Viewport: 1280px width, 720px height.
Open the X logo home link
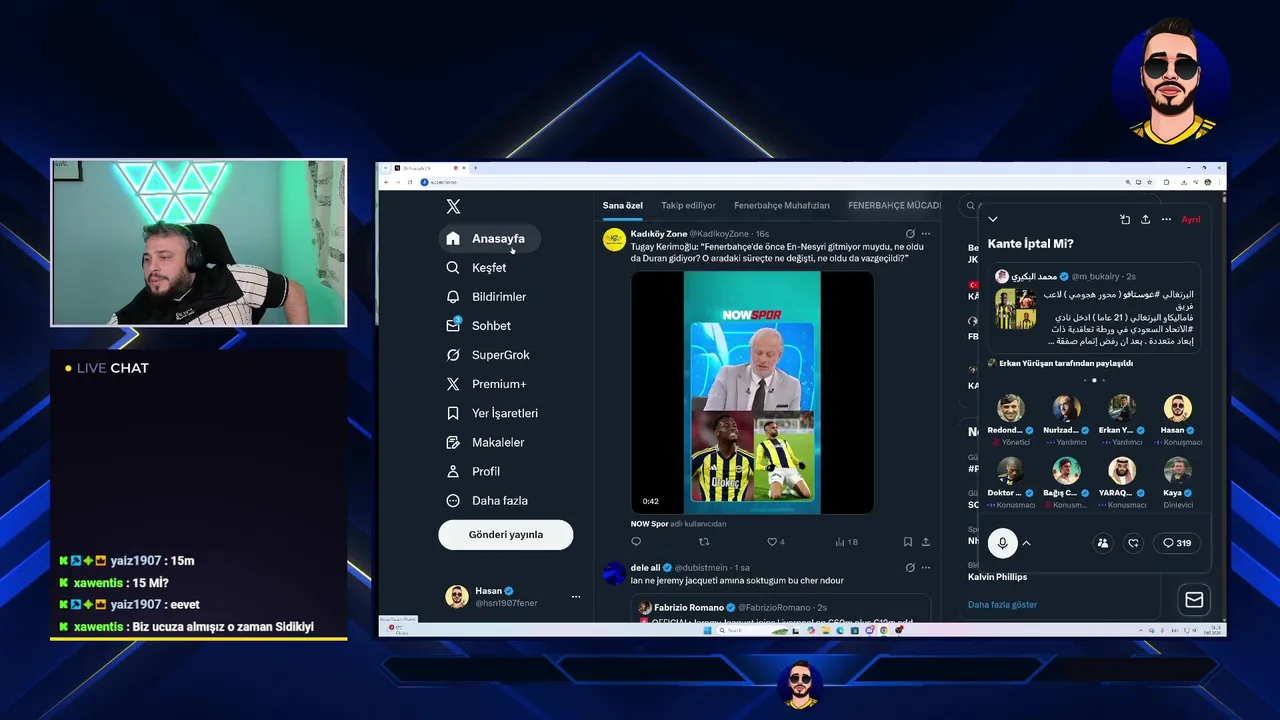coord(453,206)
